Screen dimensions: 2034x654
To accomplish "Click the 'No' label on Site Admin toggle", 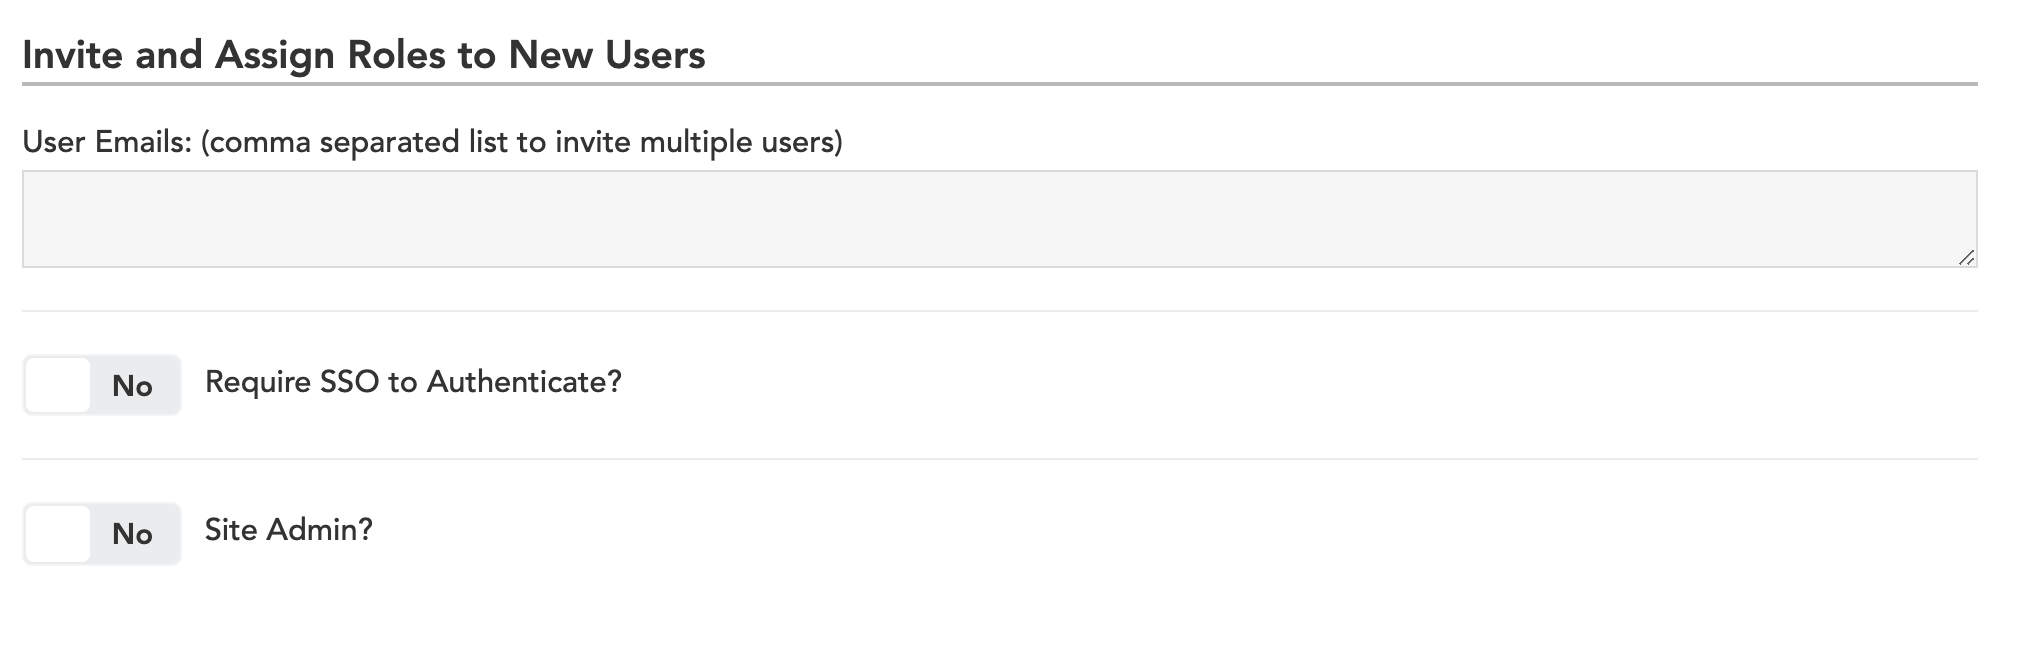I will [x=132, y=534].
